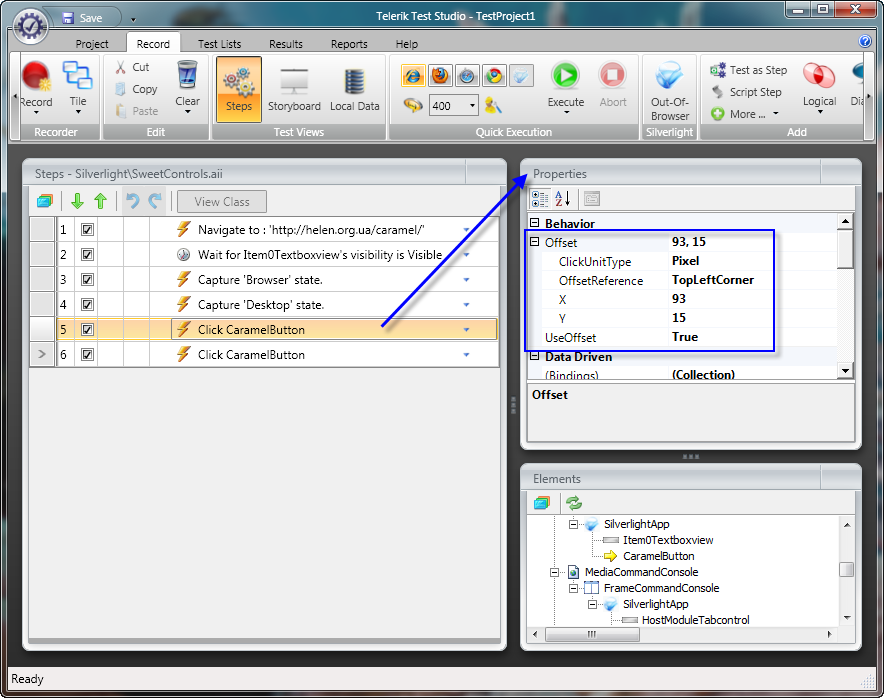The image size is (884, 698).
Task: Open the Storyboard view
Action: click(x=294, y=89)
